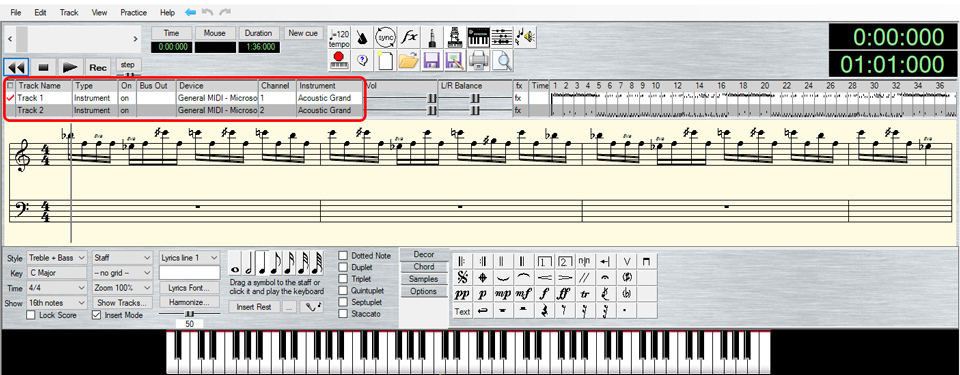Click the Harmonize button
The image size is (960, 375).
click(x=189, y=303)
